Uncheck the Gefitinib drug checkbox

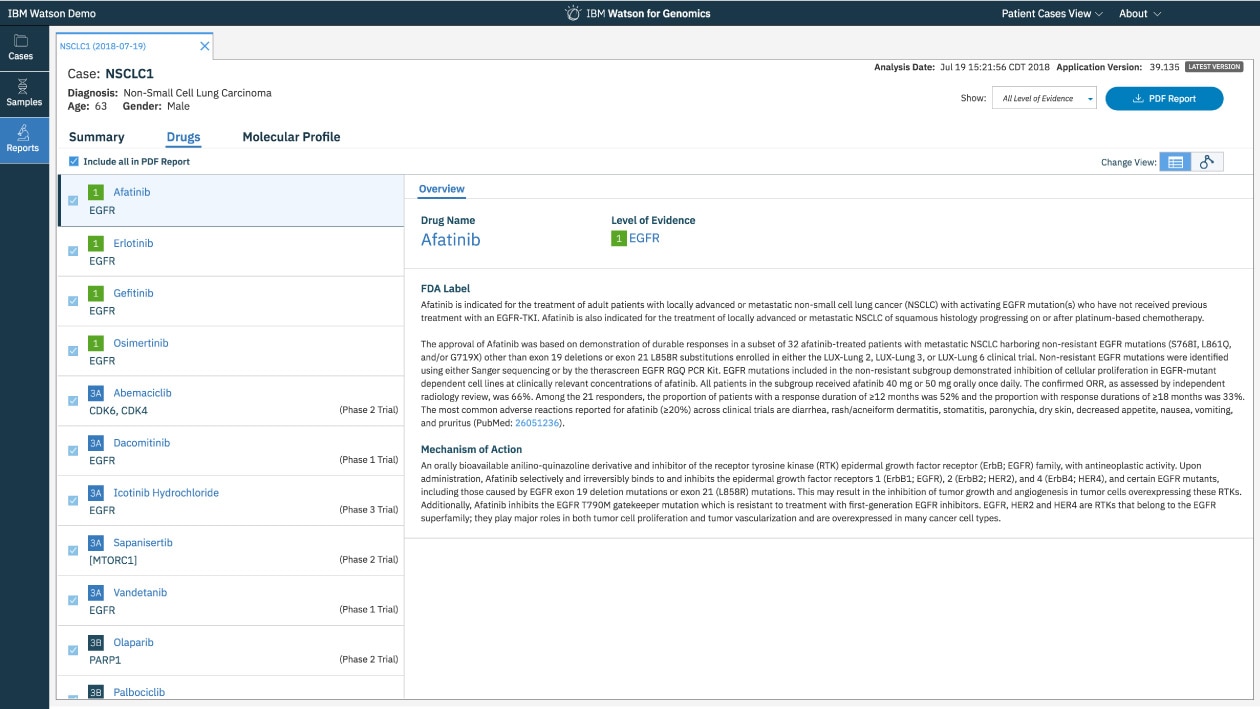click(73, 301)
